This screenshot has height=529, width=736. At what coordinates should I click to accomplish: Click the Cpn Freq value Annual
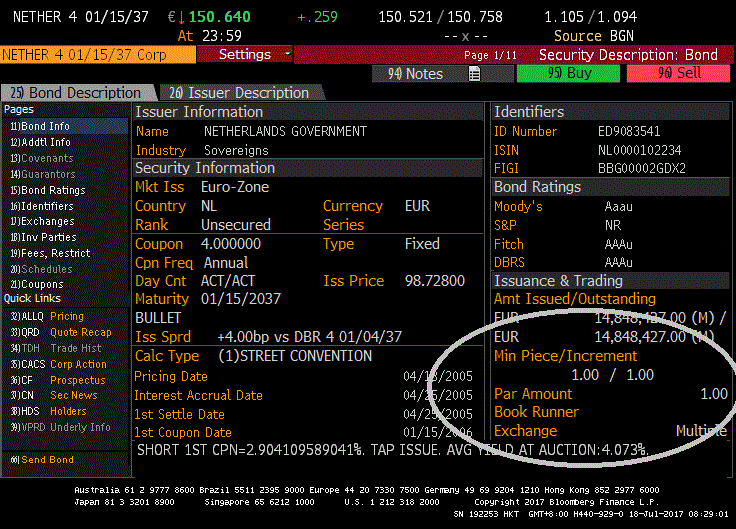coord(226,262)
